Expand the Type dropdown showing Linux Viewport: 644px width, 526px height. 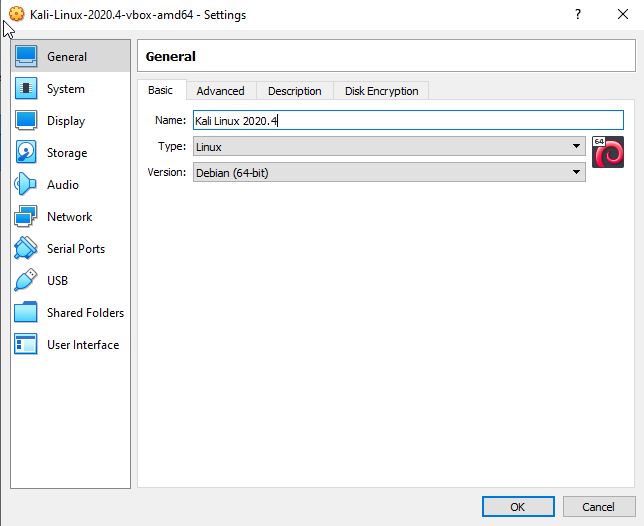click(x=389, y=147)
